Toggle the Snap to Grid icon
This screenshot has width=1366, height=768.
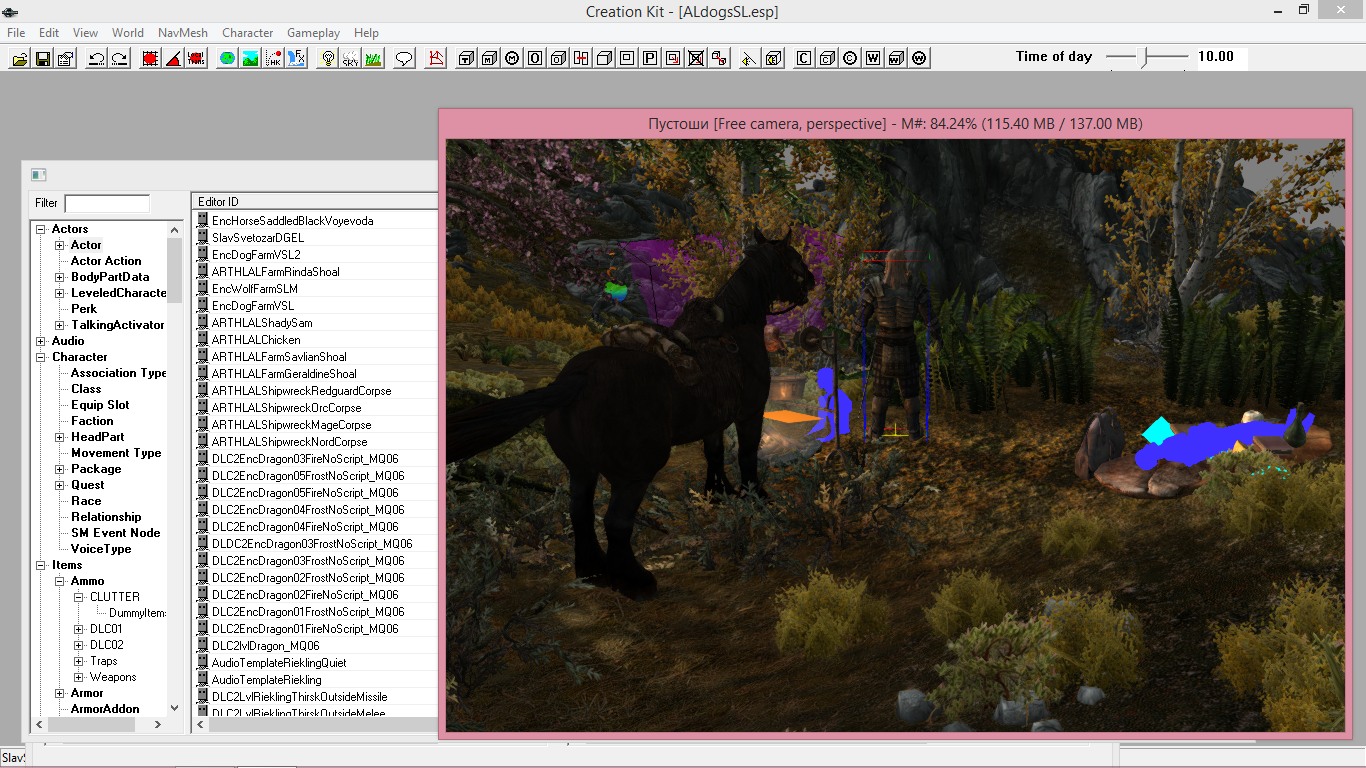150,59
